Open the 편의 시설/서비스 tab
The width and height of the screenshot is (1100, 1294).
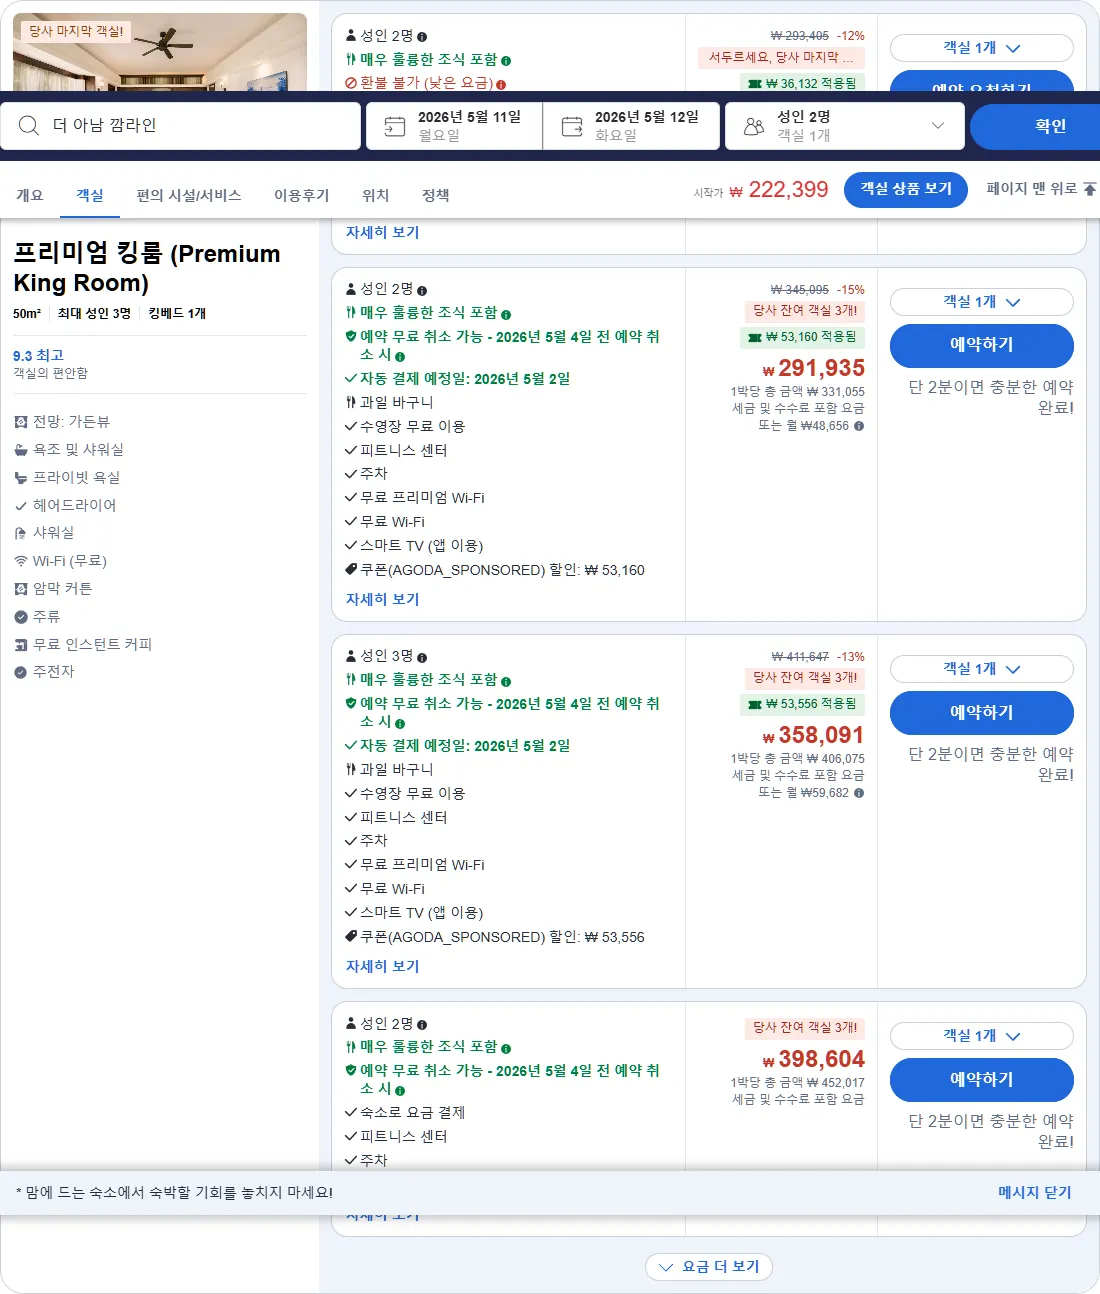tap(189, 195)
